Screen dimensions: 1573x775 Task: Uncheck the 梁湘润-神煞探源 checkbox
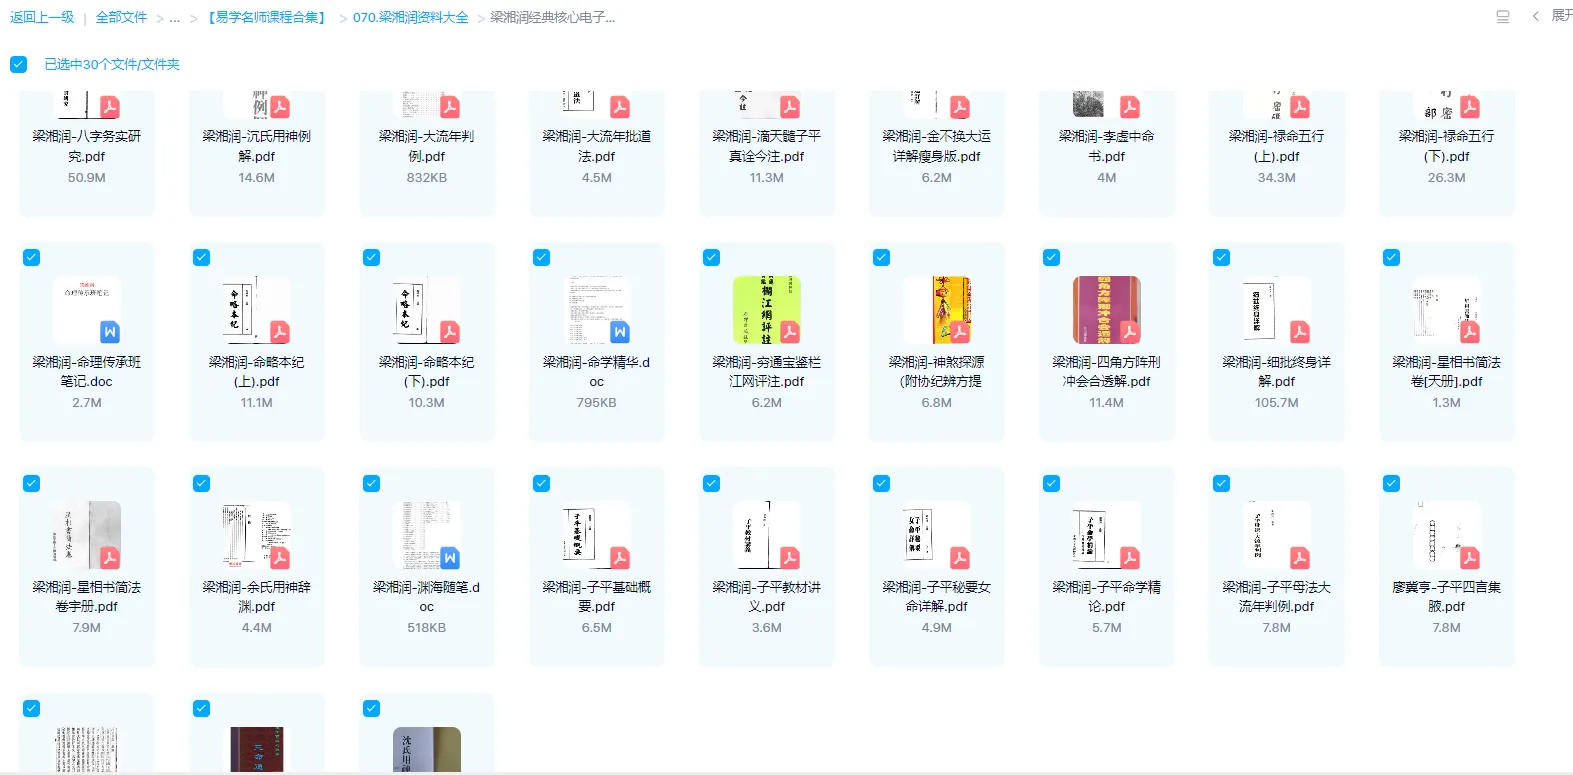[882, 257]
